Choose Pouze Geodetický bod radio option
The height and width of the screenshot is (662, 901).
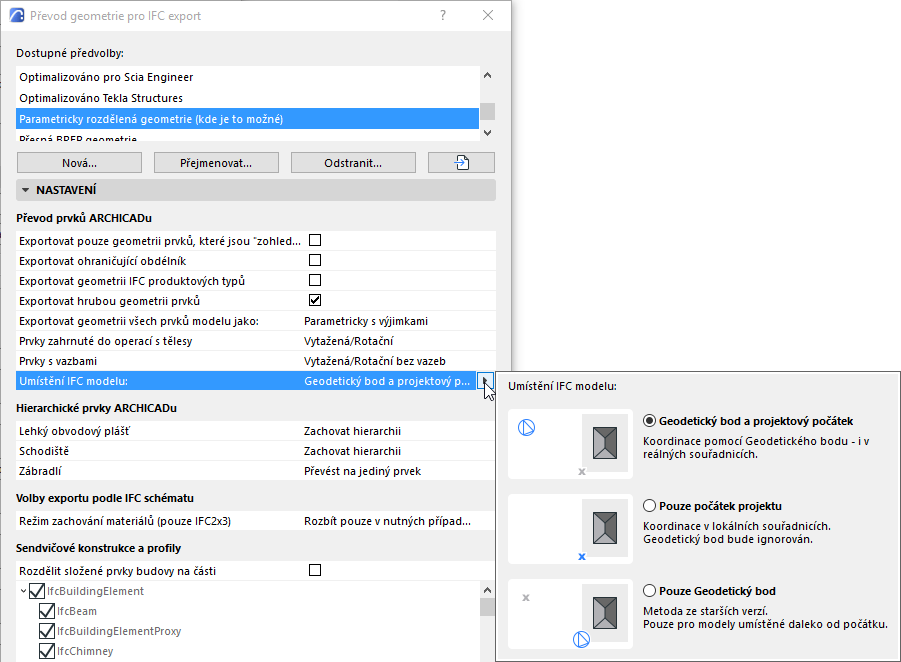[x=649, y=591]
